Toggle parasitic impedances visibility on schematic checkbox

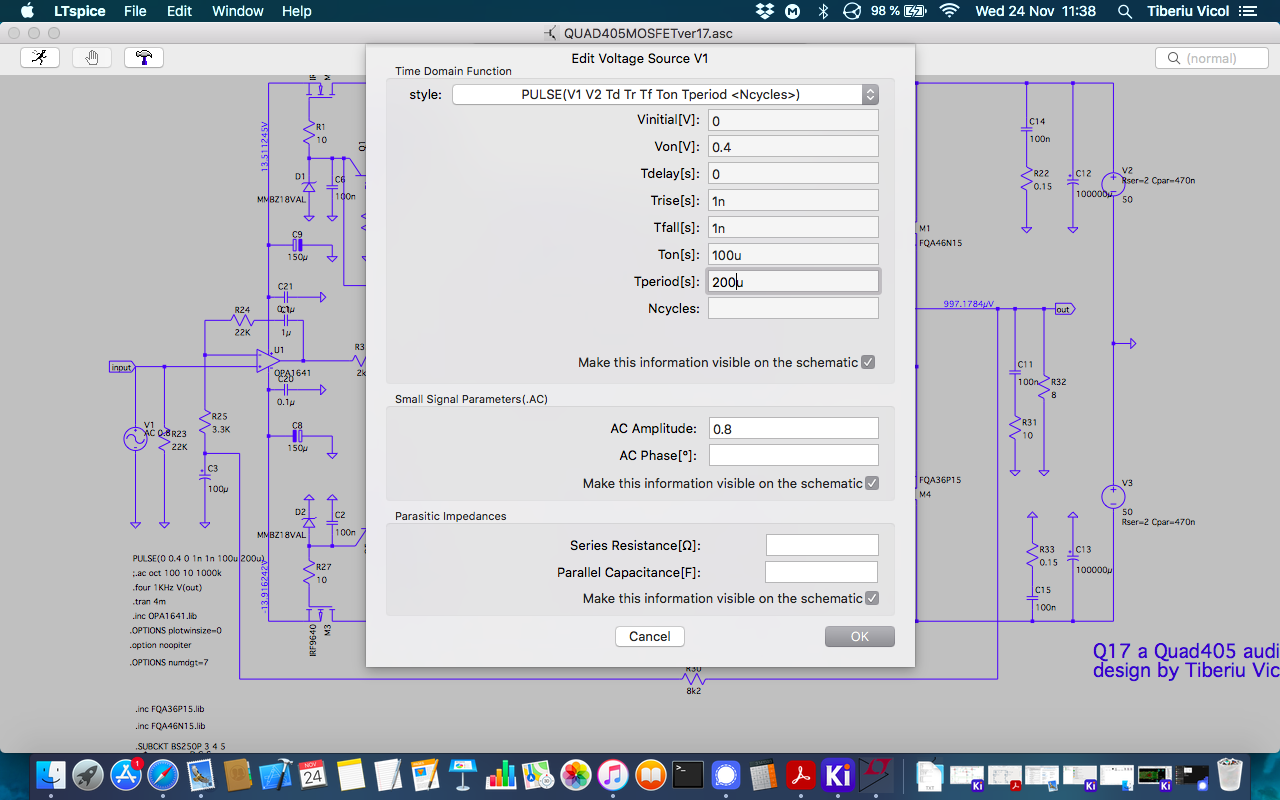click(x=872, y=598)
